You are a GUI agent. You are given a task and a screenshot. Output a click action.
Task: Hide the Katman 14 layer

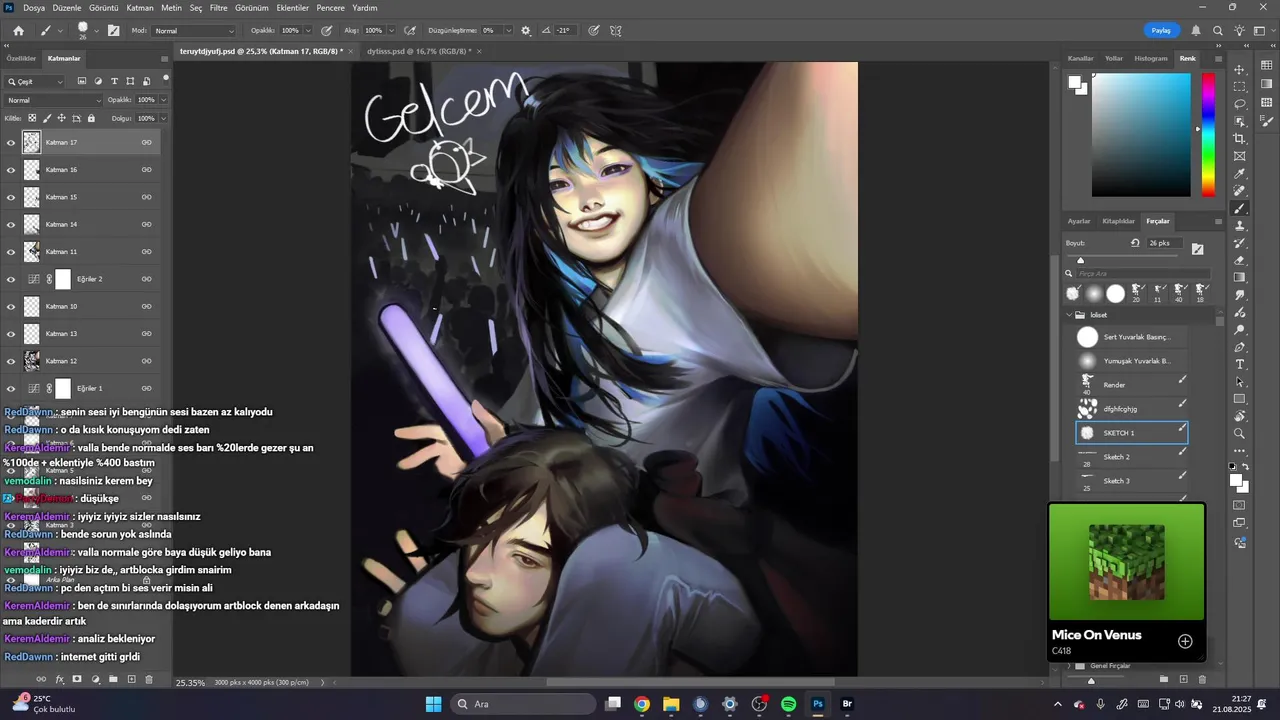[x=11, y=225]
